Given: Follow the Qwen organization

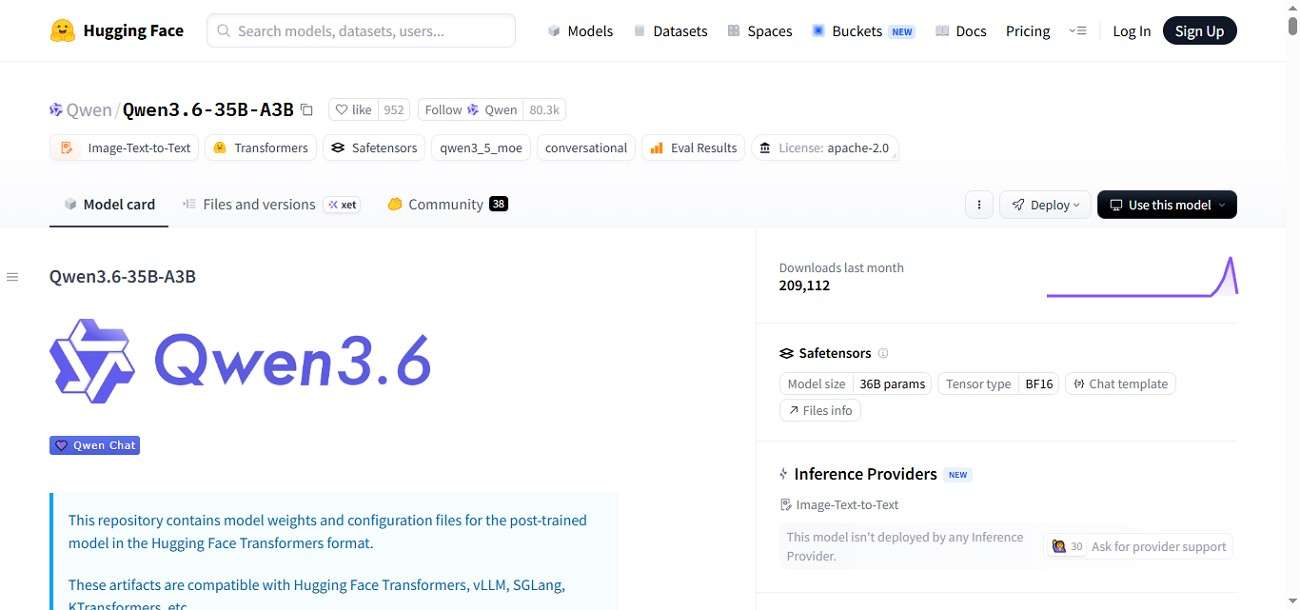Looking at the screenshot, I should [x=470, y=110].
